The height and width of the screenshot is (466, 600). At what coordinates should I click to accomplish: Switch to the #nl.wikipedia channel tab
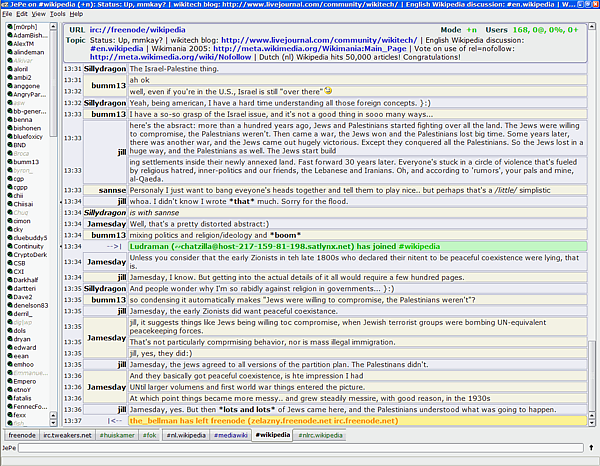coord(185,436)
